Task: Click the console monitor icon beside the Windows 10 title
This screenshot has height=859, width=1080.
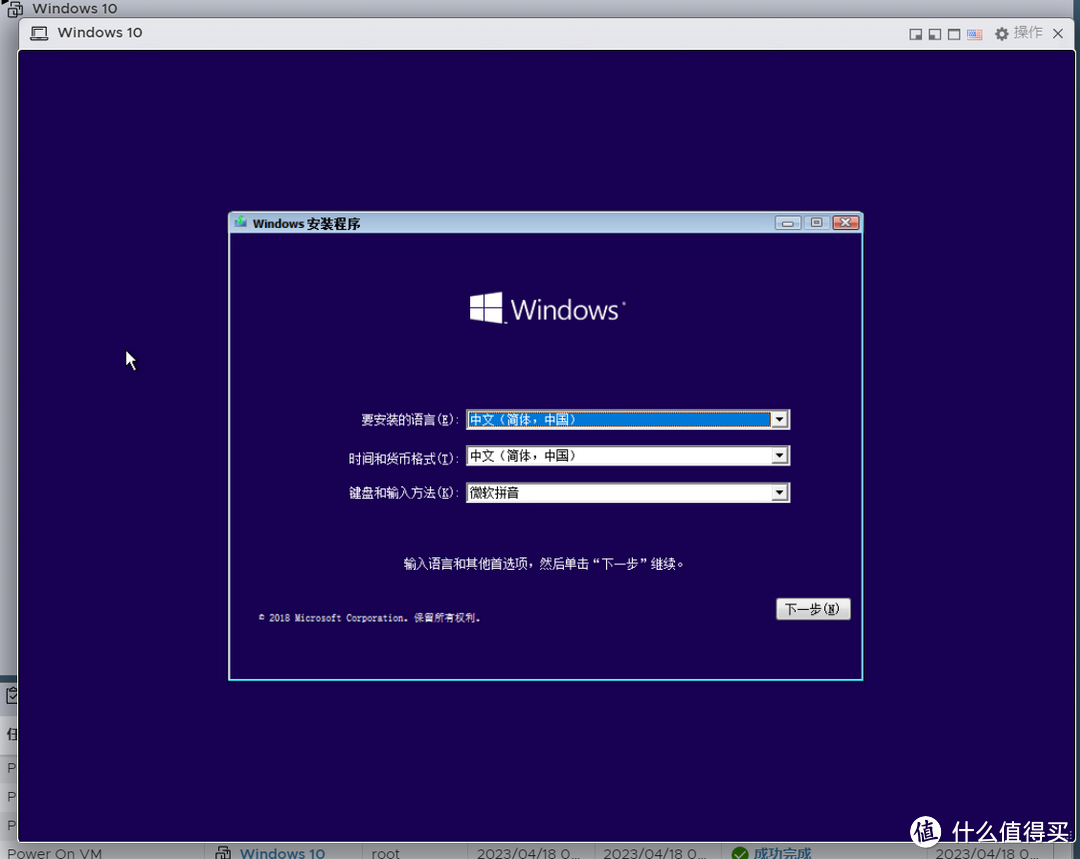Action: (39, 33)
